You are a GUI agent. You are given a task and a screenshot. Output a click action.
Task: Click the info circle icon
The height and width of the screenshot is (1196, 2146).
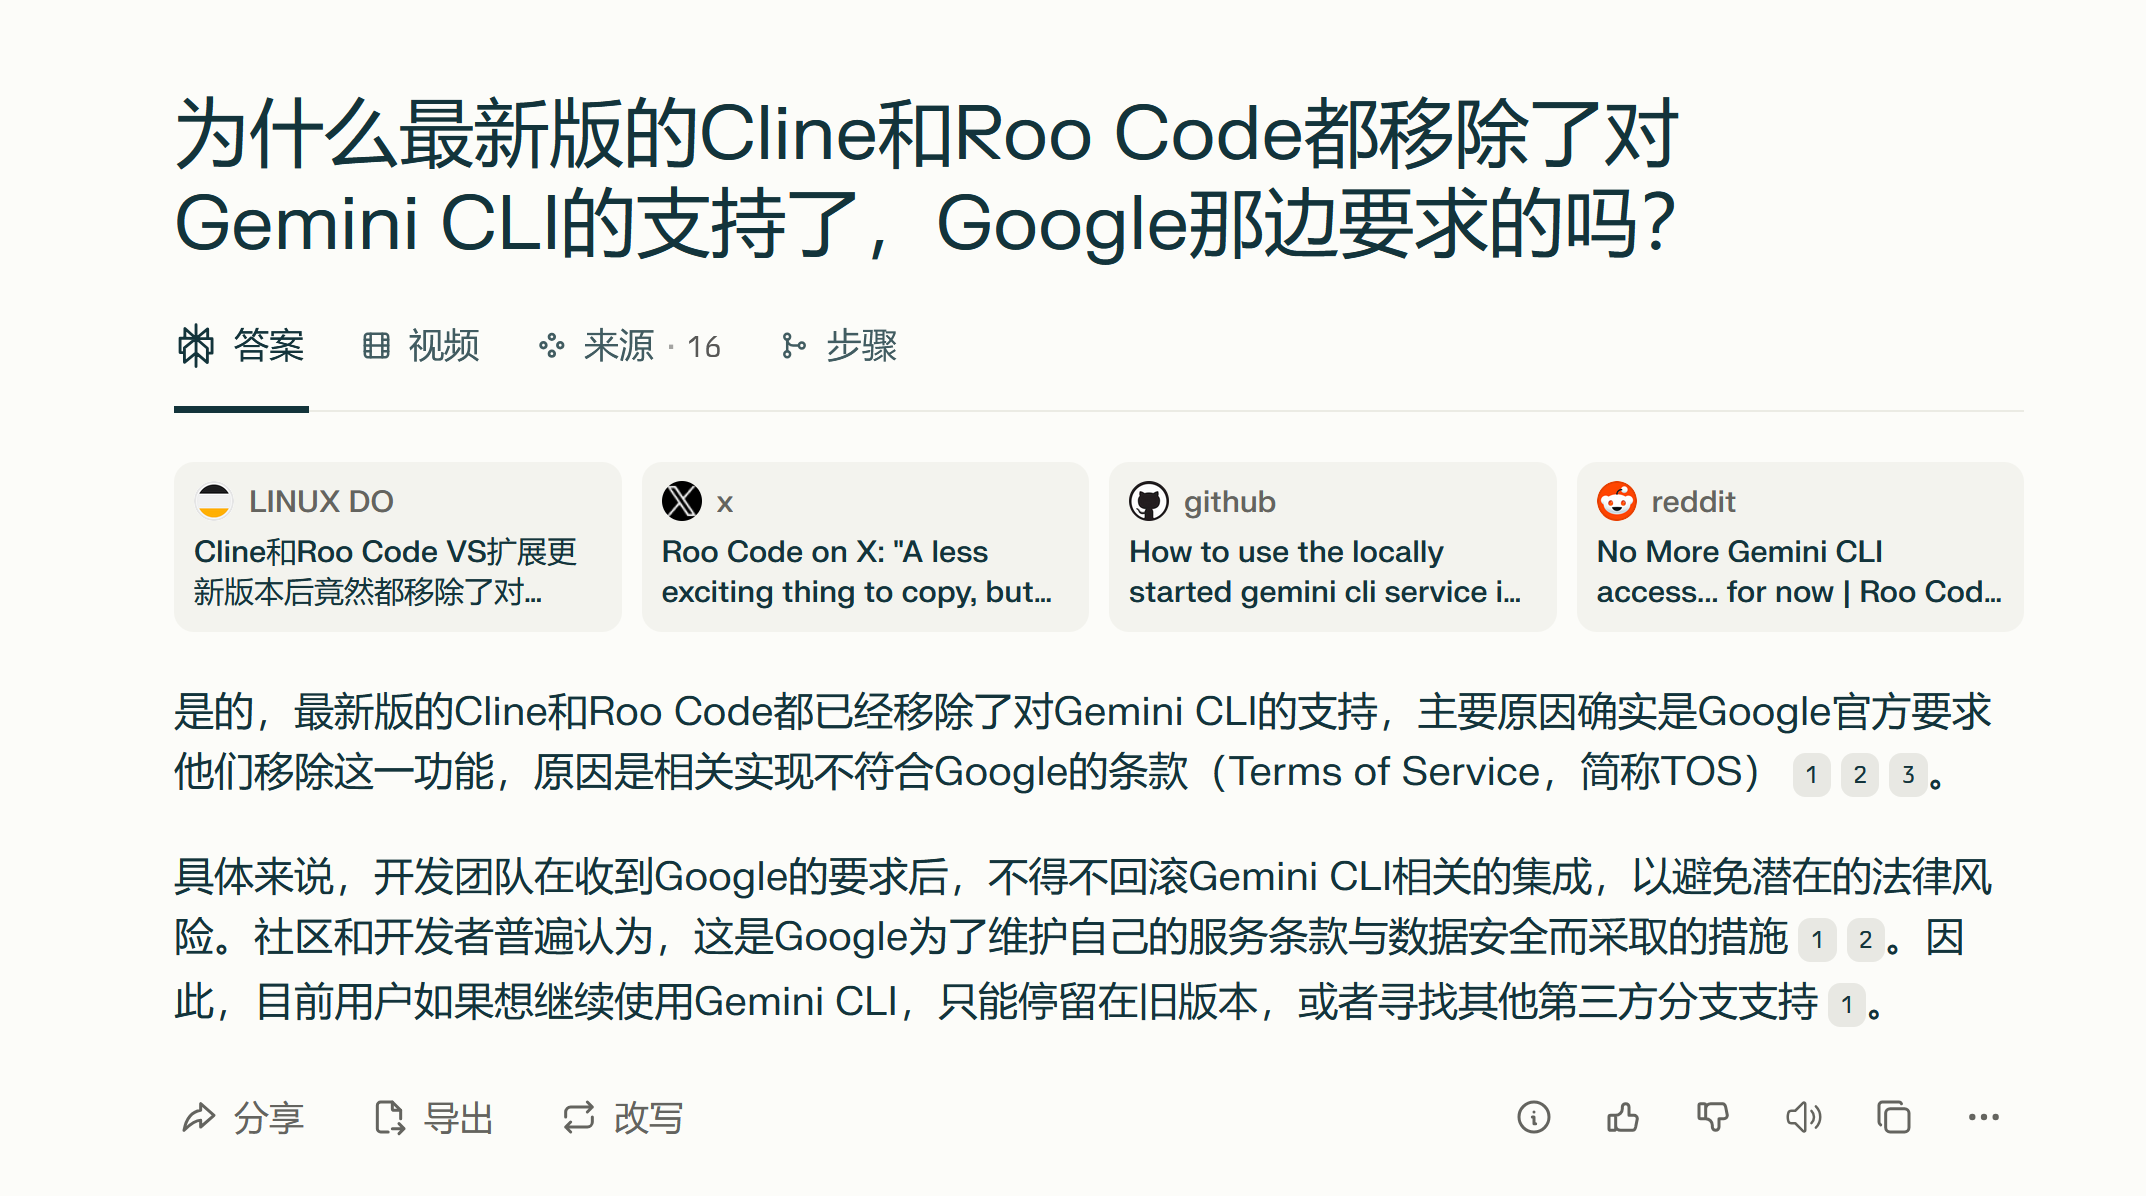pyautogui.click(x=1533, y=1117)
